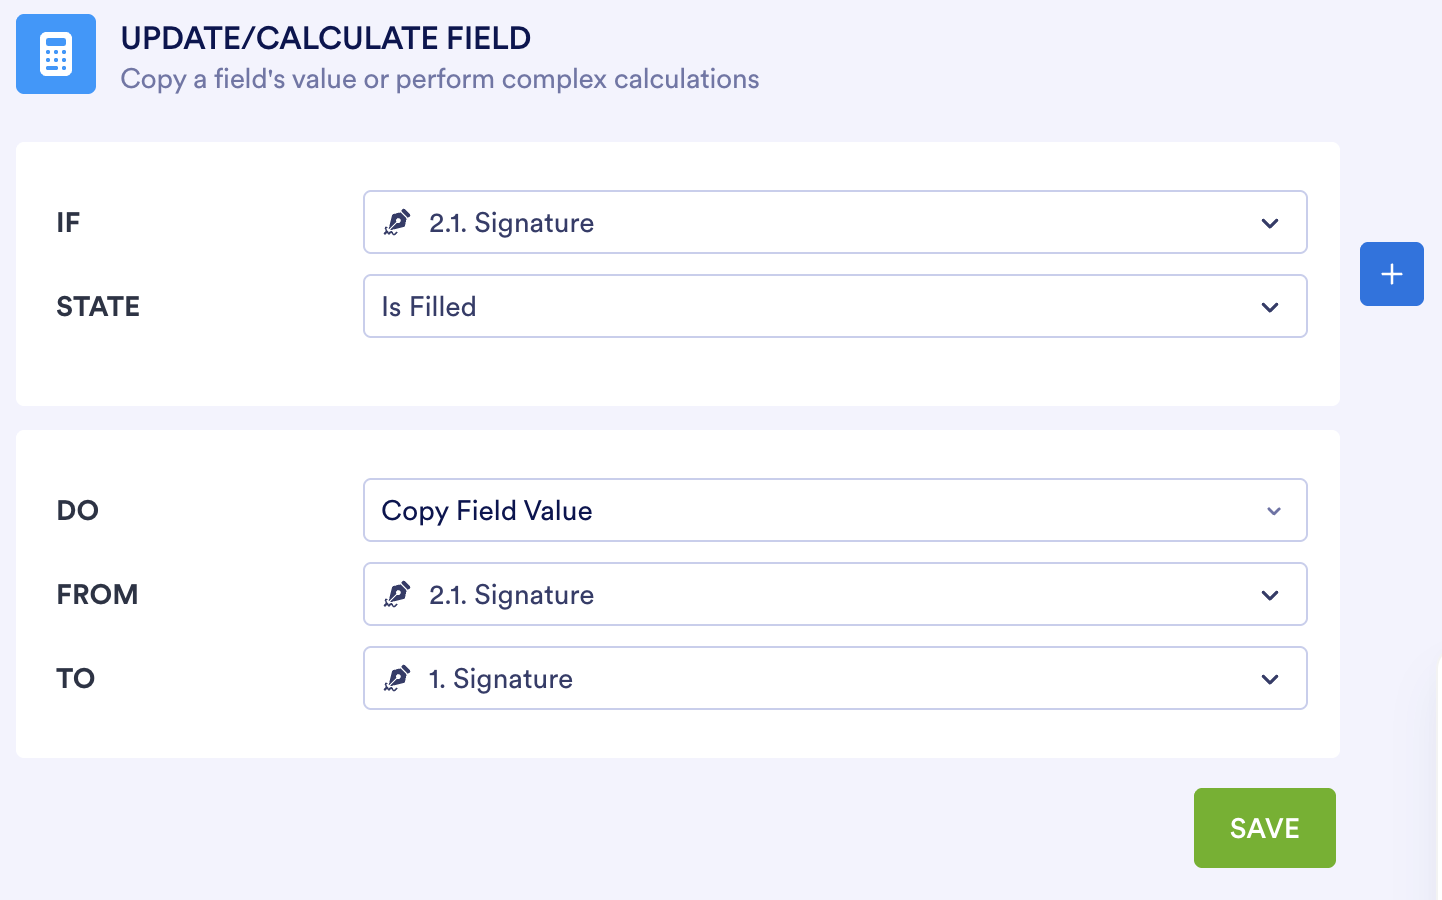Click the signature pen icon in the FROM field
The height and width of the screenshot is (900, 1442).
click(x=398, y=594)
